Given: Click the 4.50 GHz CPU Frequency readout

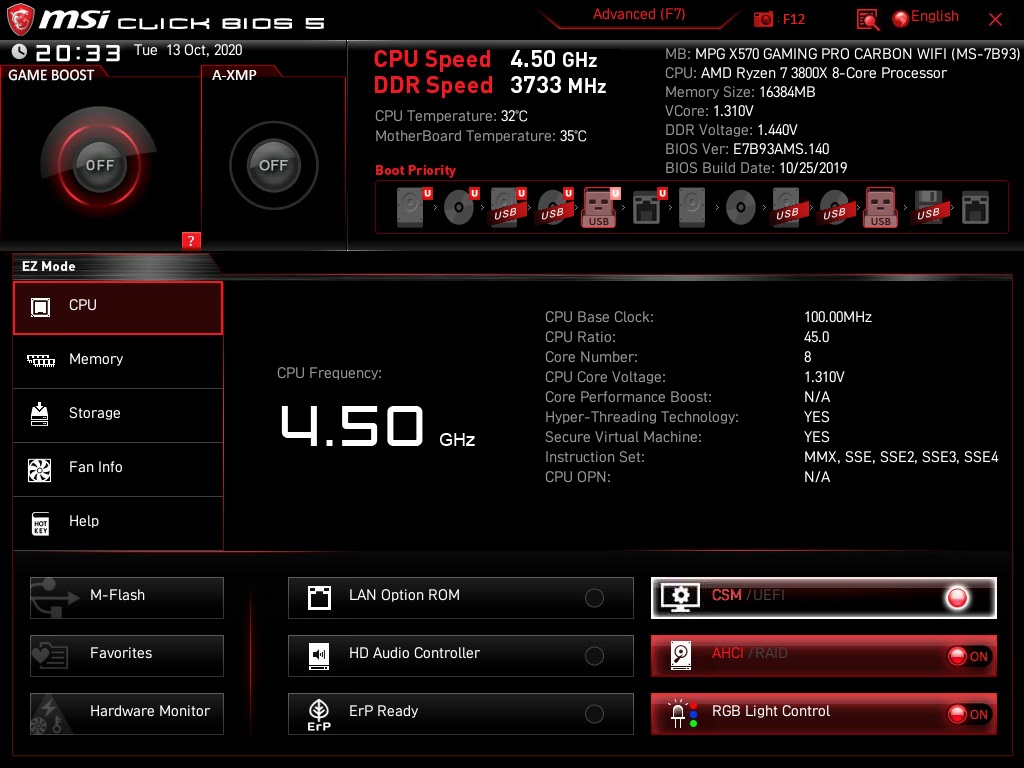Looking at the screenshot, I should pyautogui.click(x=377, y=426).
